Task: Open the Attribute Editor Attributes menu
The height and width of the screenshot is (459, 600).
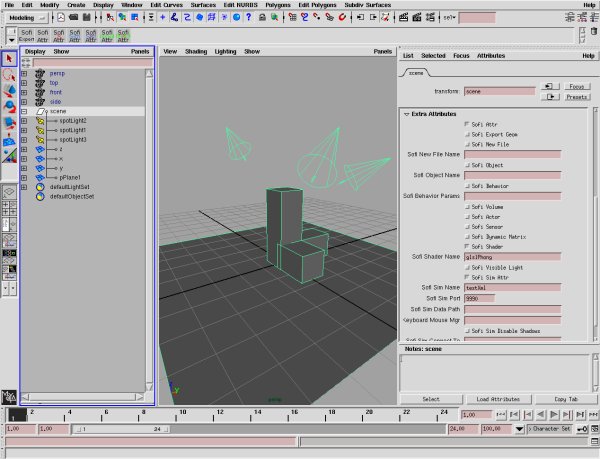Action: tap(491, 56)
